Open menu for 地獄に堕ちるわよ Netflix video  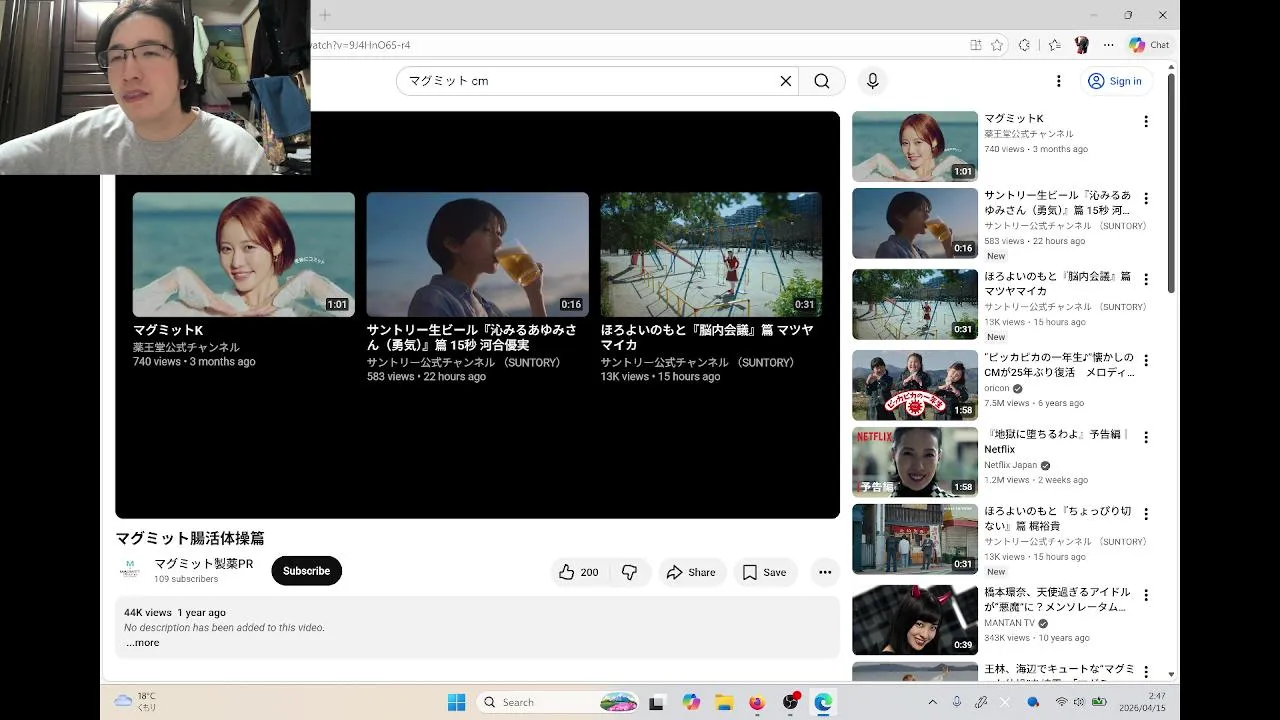click(x=1146, y=437)
